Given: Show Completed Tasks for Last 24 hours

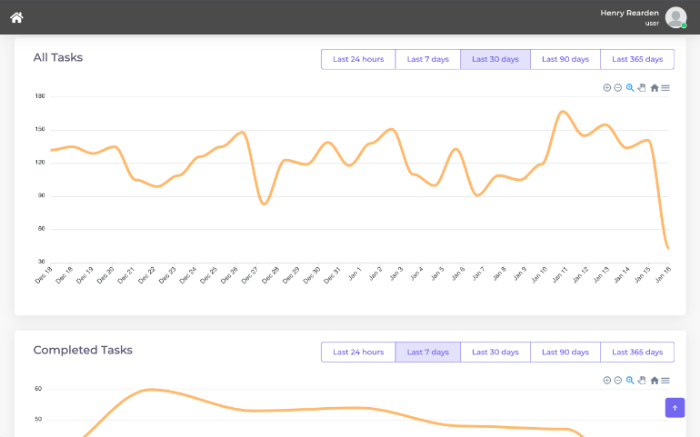Looking at the screenshot, I should point(358,352).
